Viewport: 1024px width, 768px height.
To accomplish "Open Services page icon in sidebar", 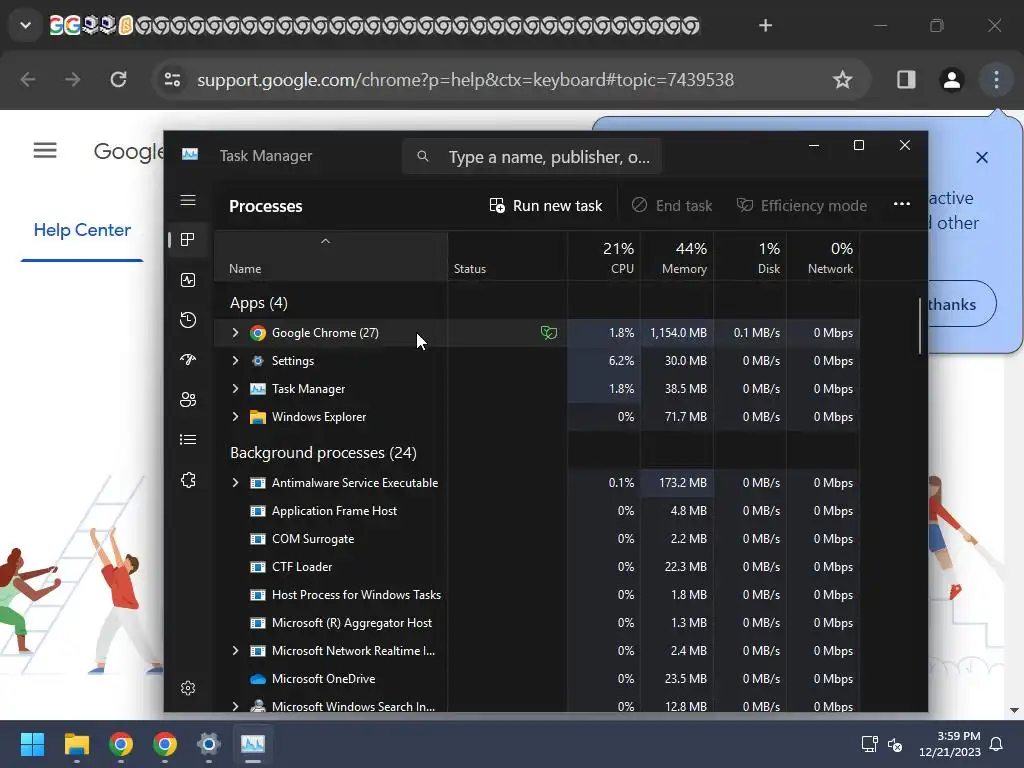I will click(x=188, y=480).
